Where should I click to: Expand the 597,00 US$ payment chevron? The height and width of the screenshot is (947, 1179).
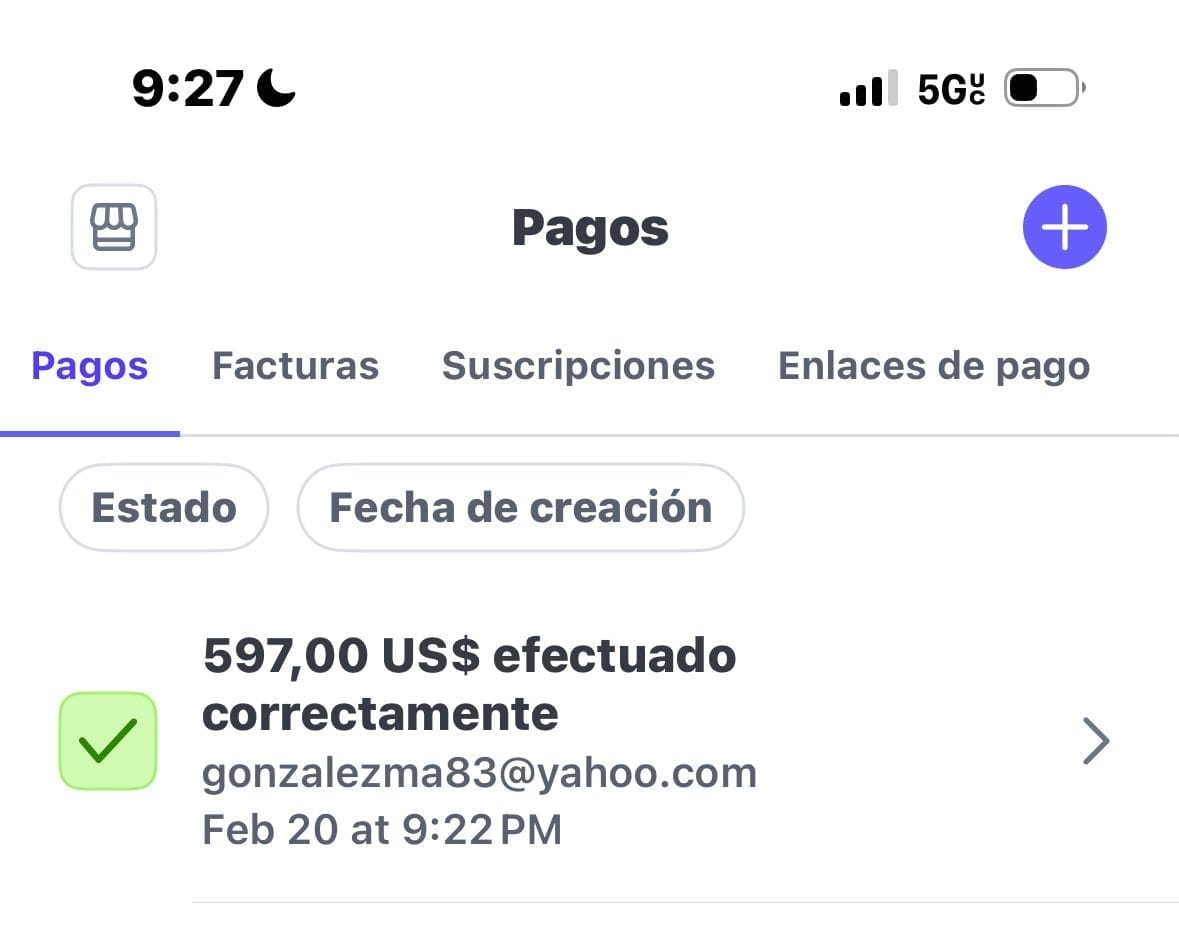1096,741
